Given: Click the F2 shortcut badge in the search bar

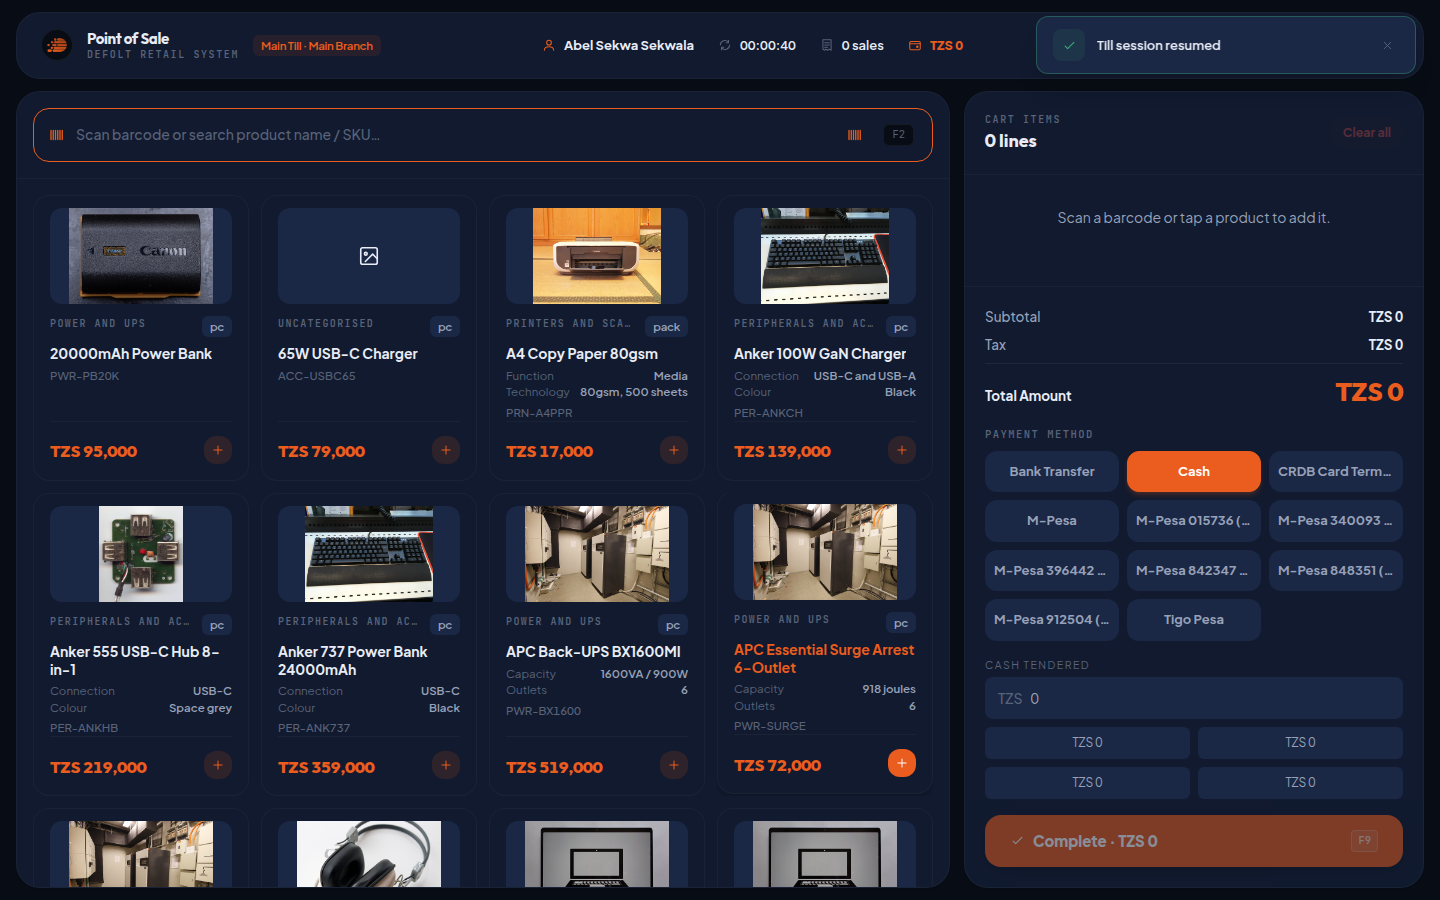Looking at the screenshot, I should [898, 135].
